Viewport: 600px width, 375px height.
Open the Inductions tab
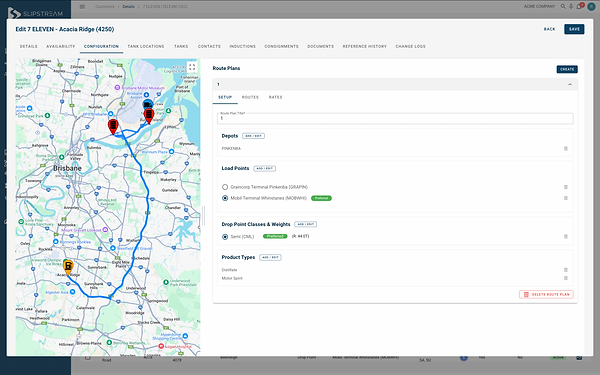[243, 46]
